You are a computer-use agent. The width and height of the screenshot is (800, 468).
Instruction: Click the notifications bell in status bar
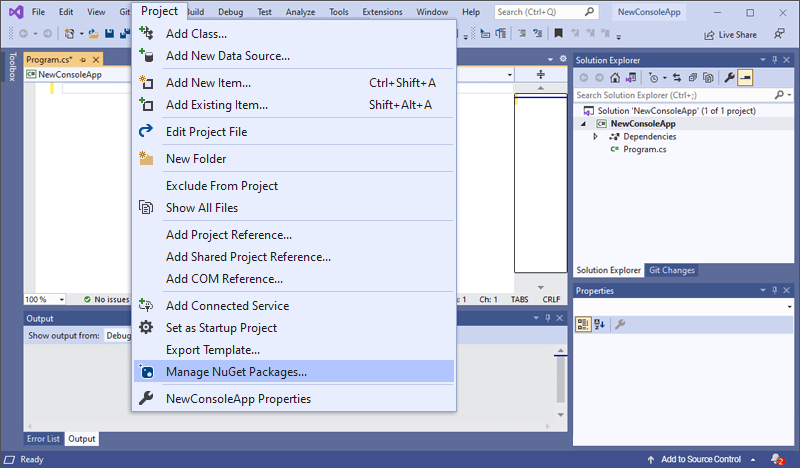(777, 459)
